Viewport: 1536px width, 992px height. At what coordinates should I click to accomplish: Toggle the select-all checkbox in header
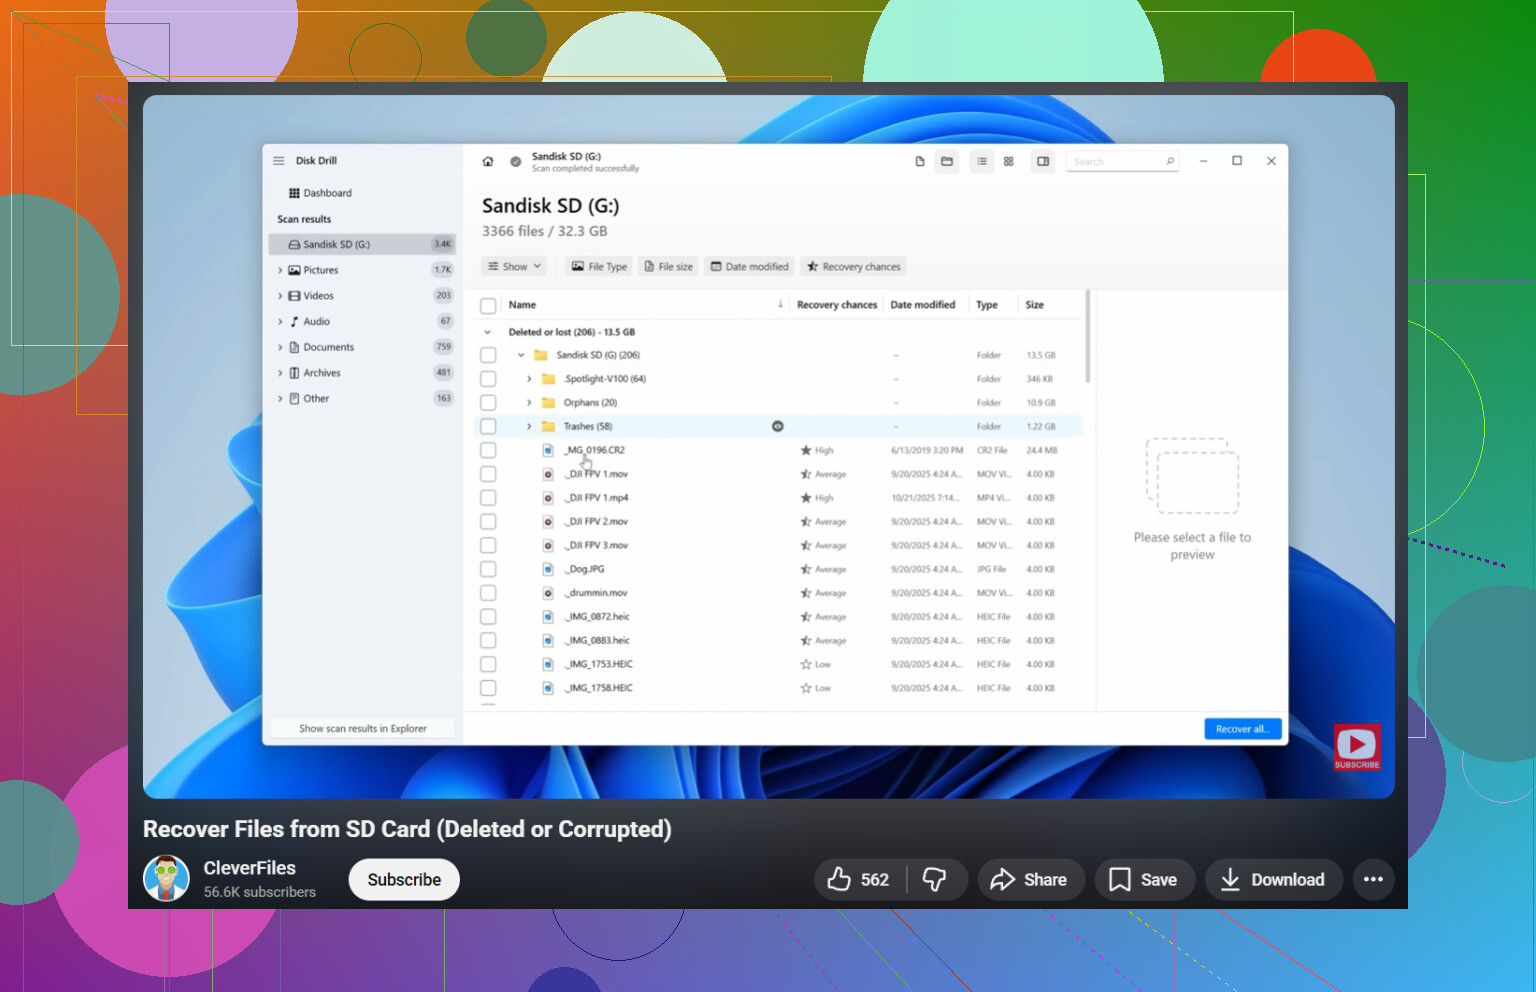[488, 305]
